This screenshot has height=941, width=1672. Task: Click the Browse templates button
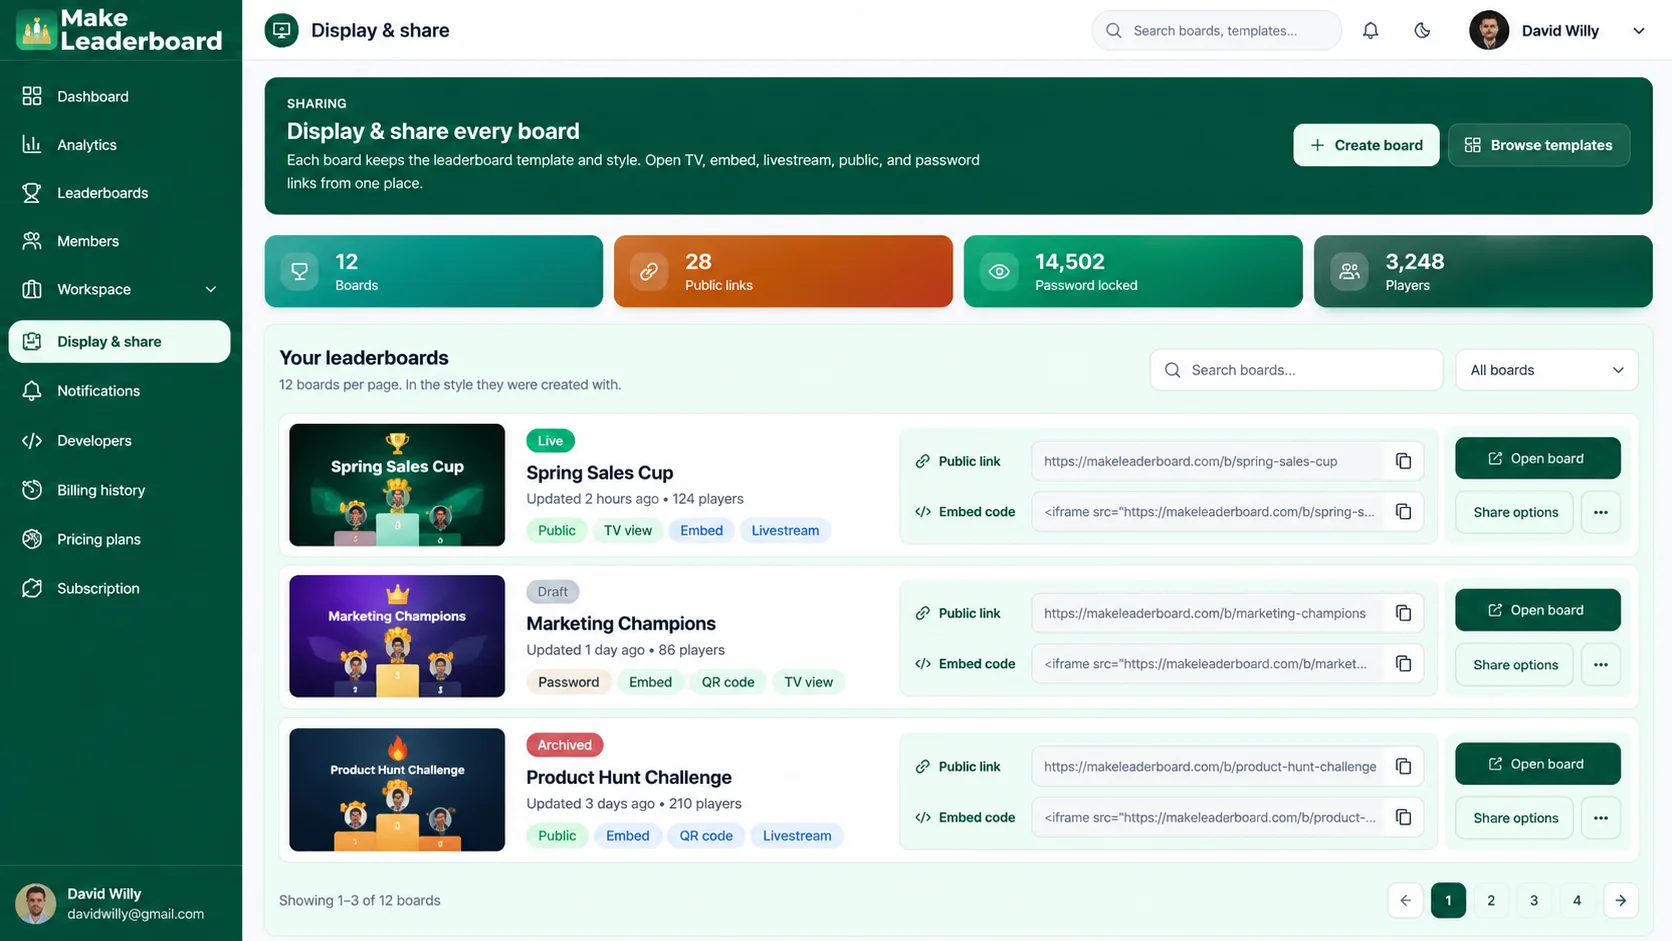1538,145
